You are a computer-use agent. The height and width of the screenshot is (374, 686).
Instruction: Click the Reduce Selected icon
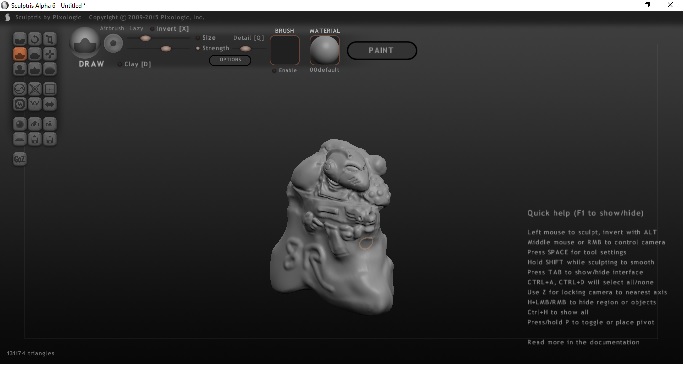click(x=35, y=89)
